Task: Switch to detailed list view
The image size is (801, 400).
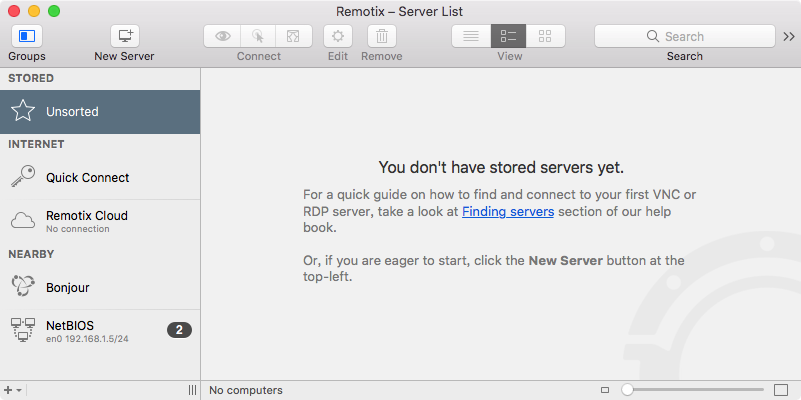Action: pyautogui.click(x=508, y=36)
